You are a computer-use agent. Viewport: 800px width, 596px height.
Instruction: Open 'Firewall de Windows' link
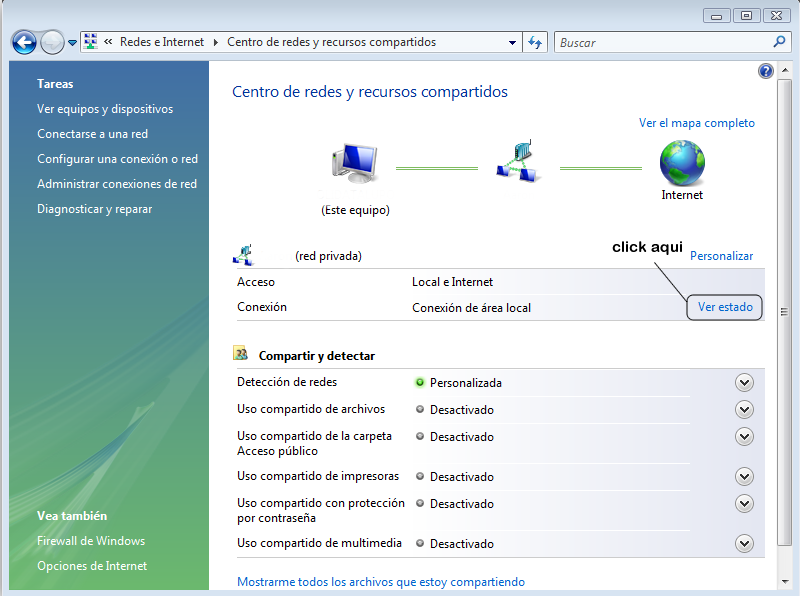91,541
